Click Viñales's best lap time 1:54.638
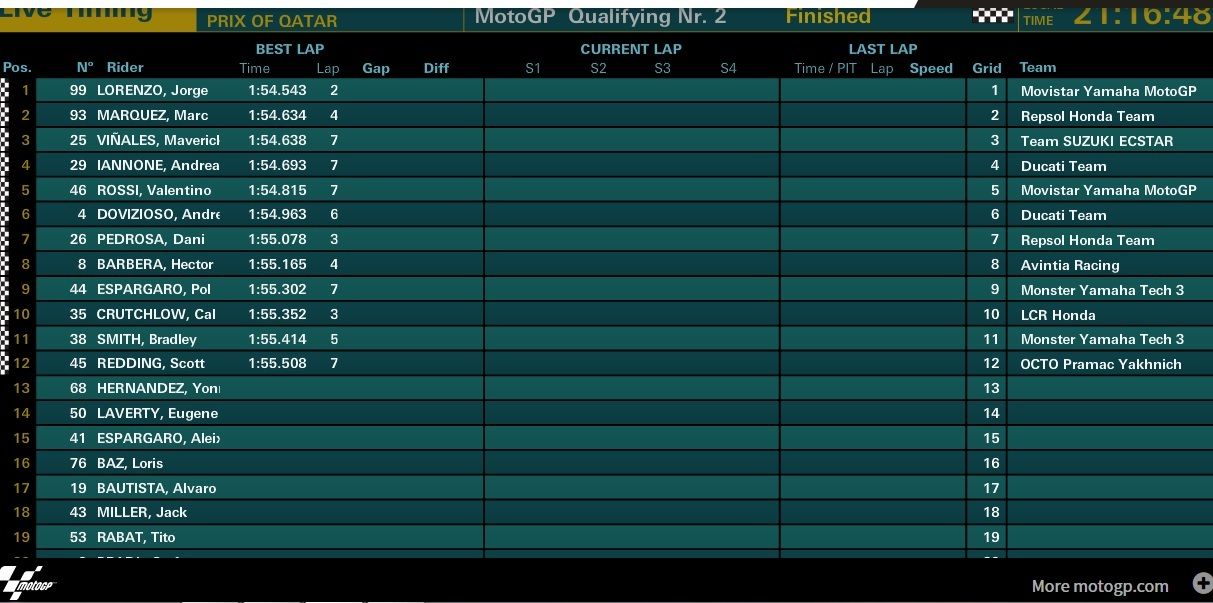1213x603 pixels. coord(277,141)
